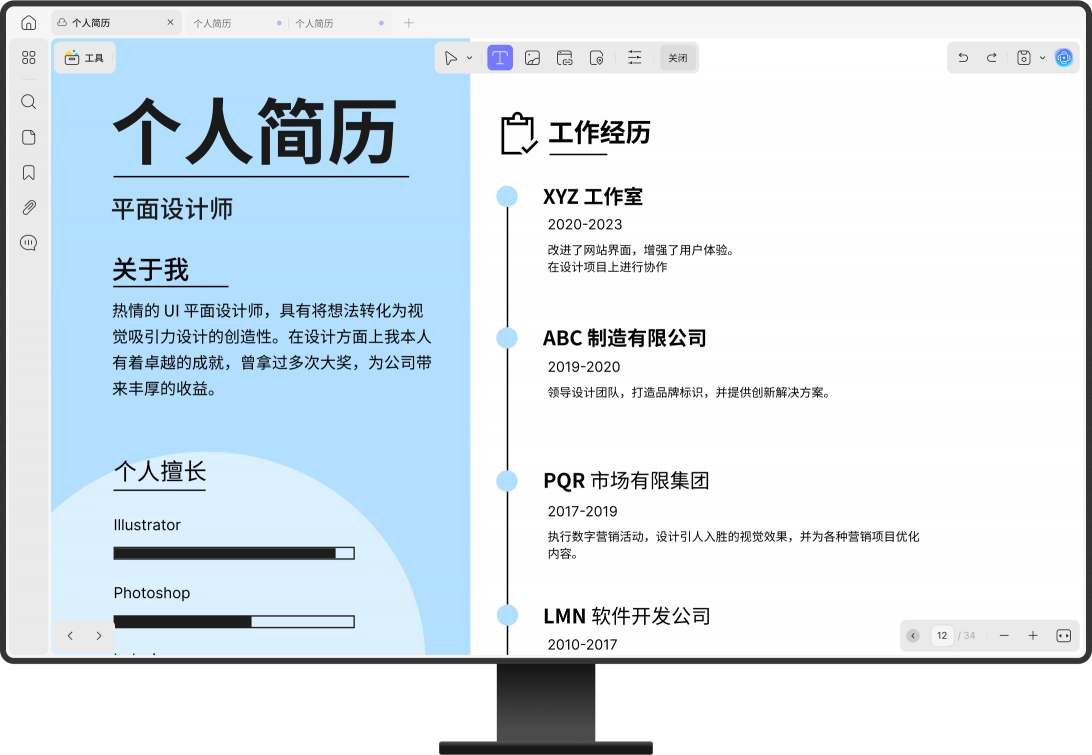Open the bookmarks panel in sidebar
Viewport: 1092px width, 755px height.
pos(29,173)
